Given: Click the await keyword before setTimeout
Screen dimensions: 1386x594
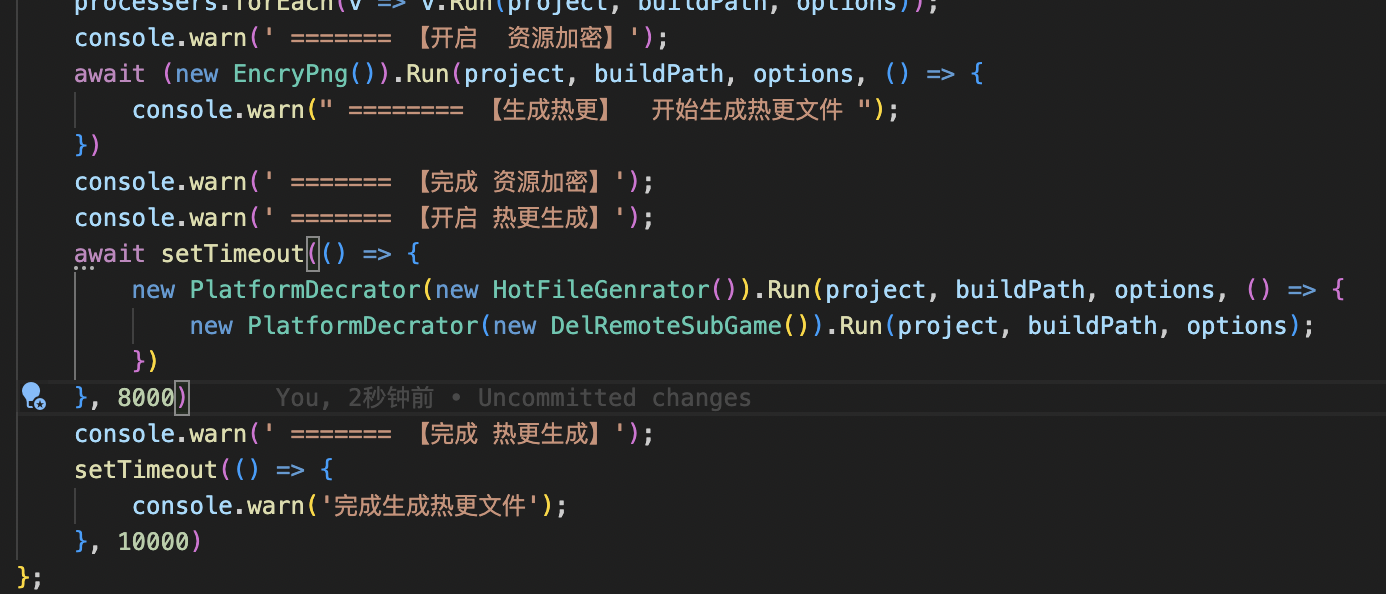Looking at the screenshot, I should pyautogui.click(x=110, y=254).
